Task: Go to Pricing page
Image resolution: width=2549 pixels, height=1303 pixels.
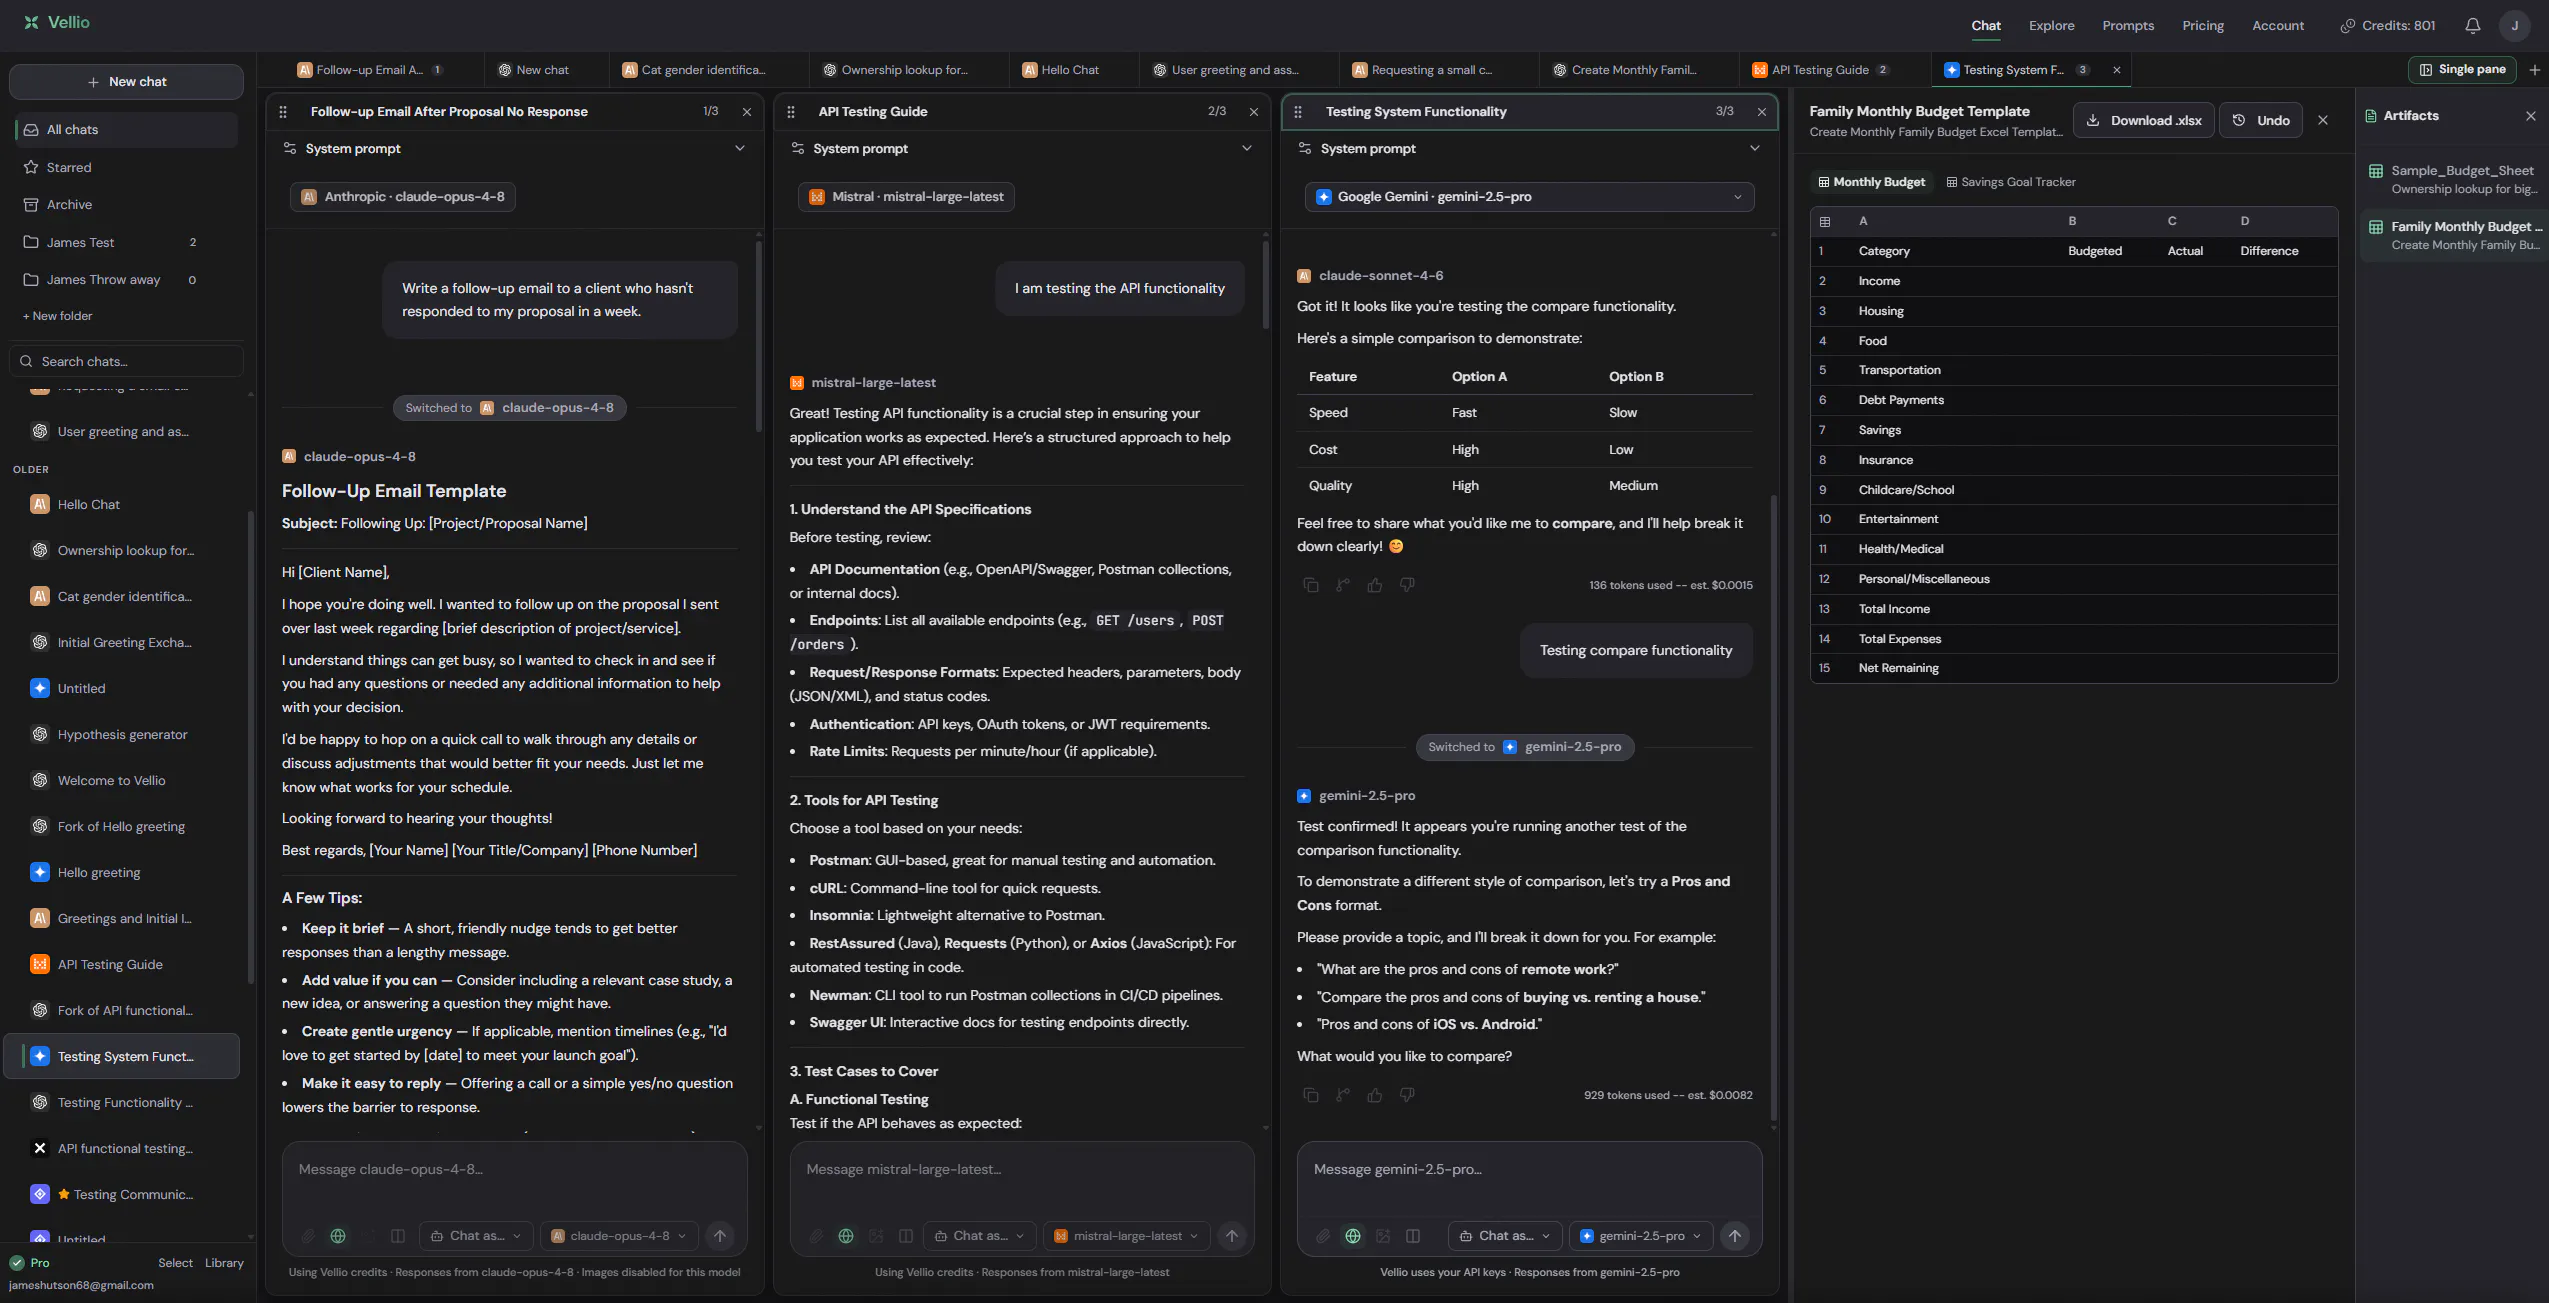Action: [x=2203, y=26]
